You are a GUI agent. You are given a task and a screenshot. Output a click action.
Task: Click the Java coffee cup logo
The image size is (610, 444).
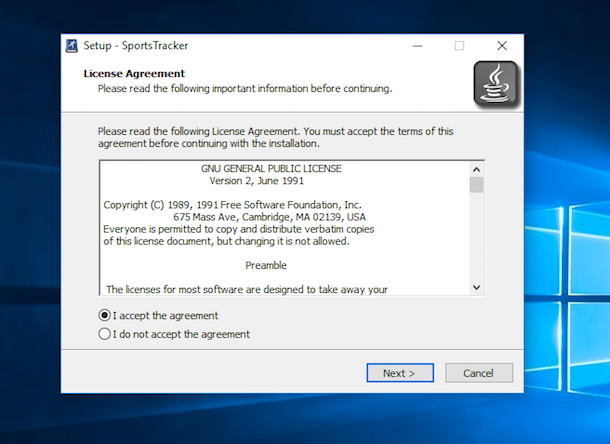tap(496, 84)
